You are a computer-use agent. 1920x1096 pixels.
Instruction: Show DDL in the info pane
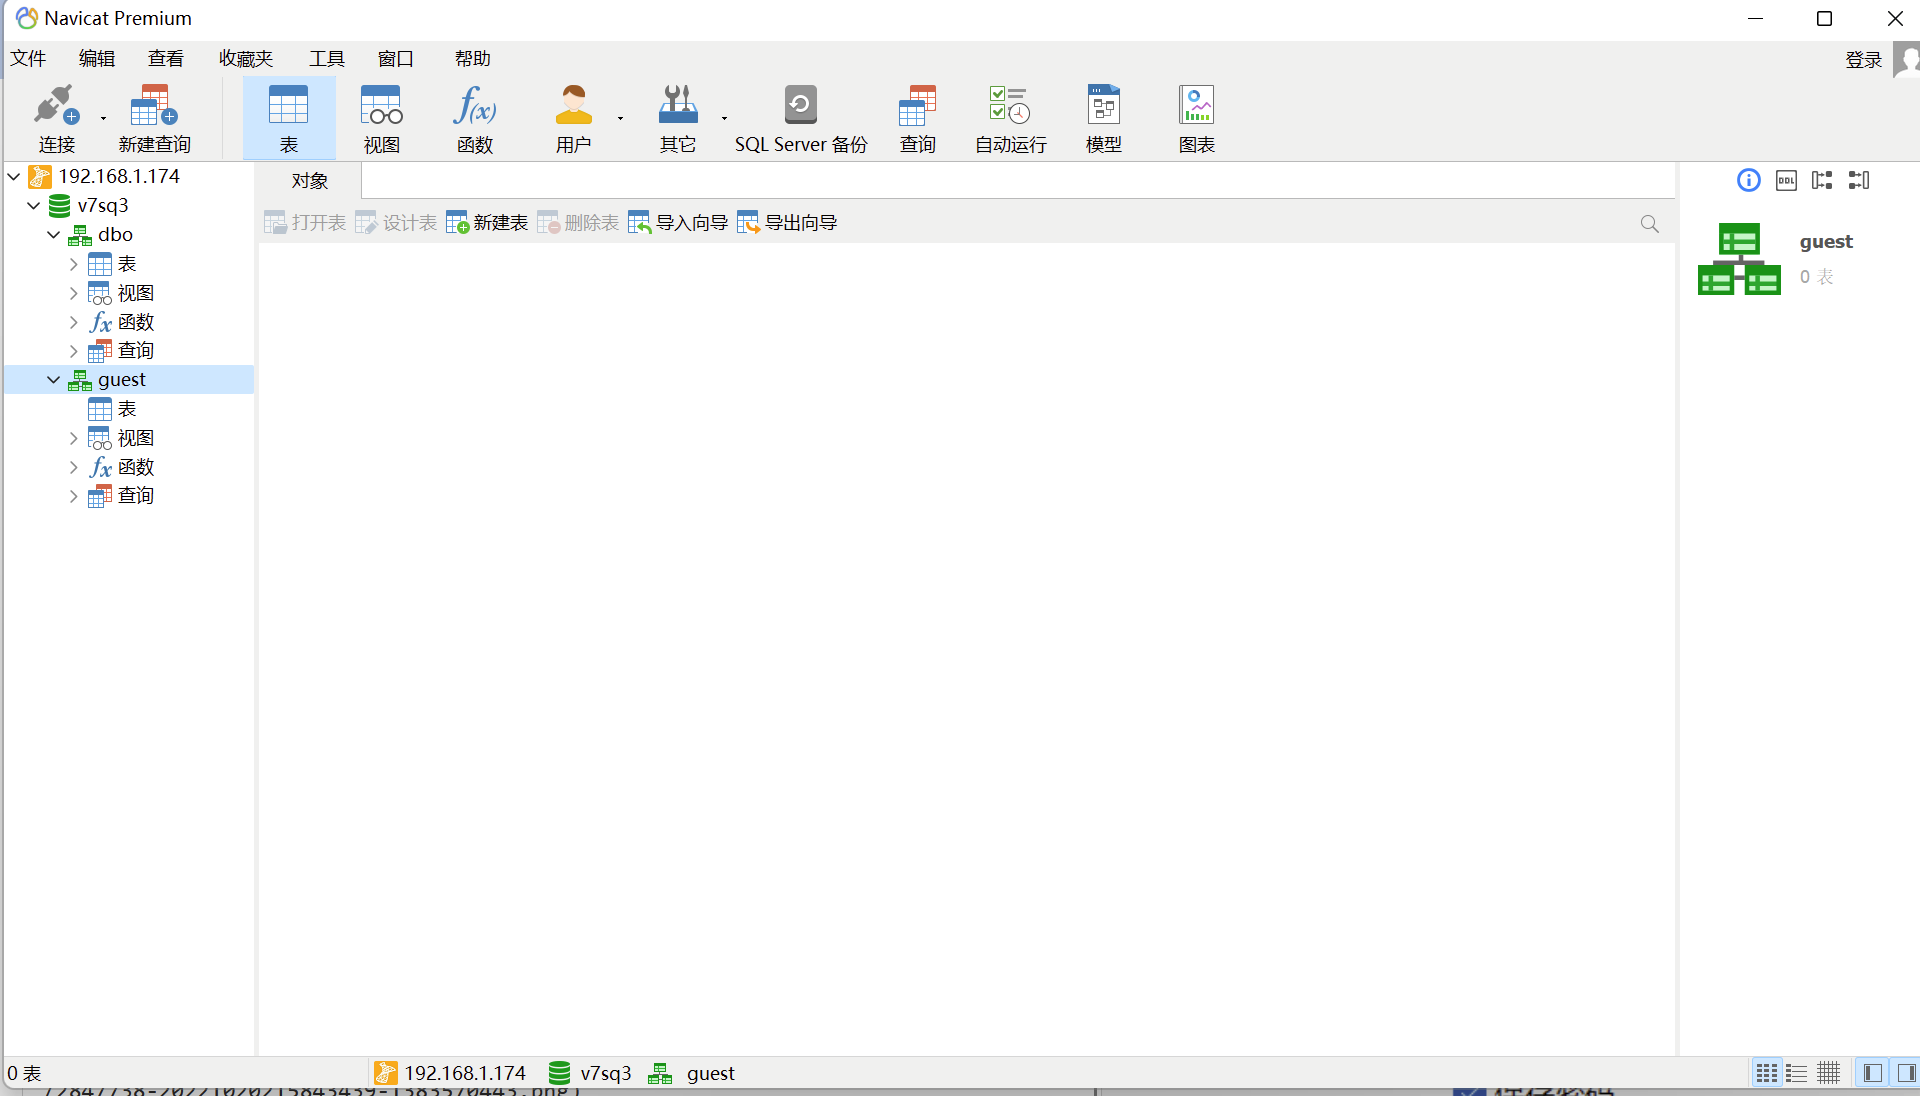click(1786, 180)
